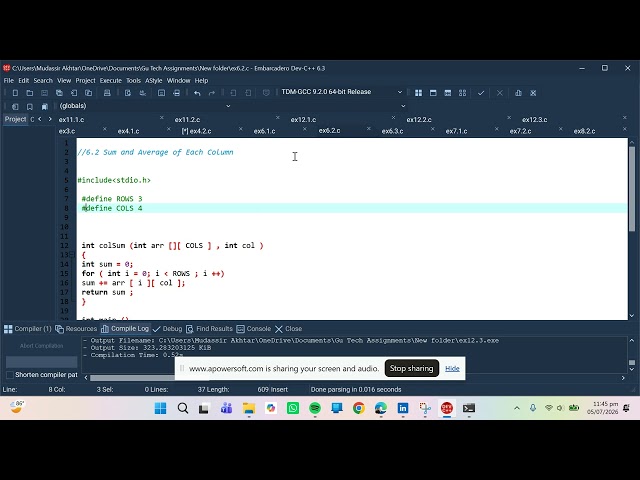Click the line "#define ROWS 3"

coord(112,199)
